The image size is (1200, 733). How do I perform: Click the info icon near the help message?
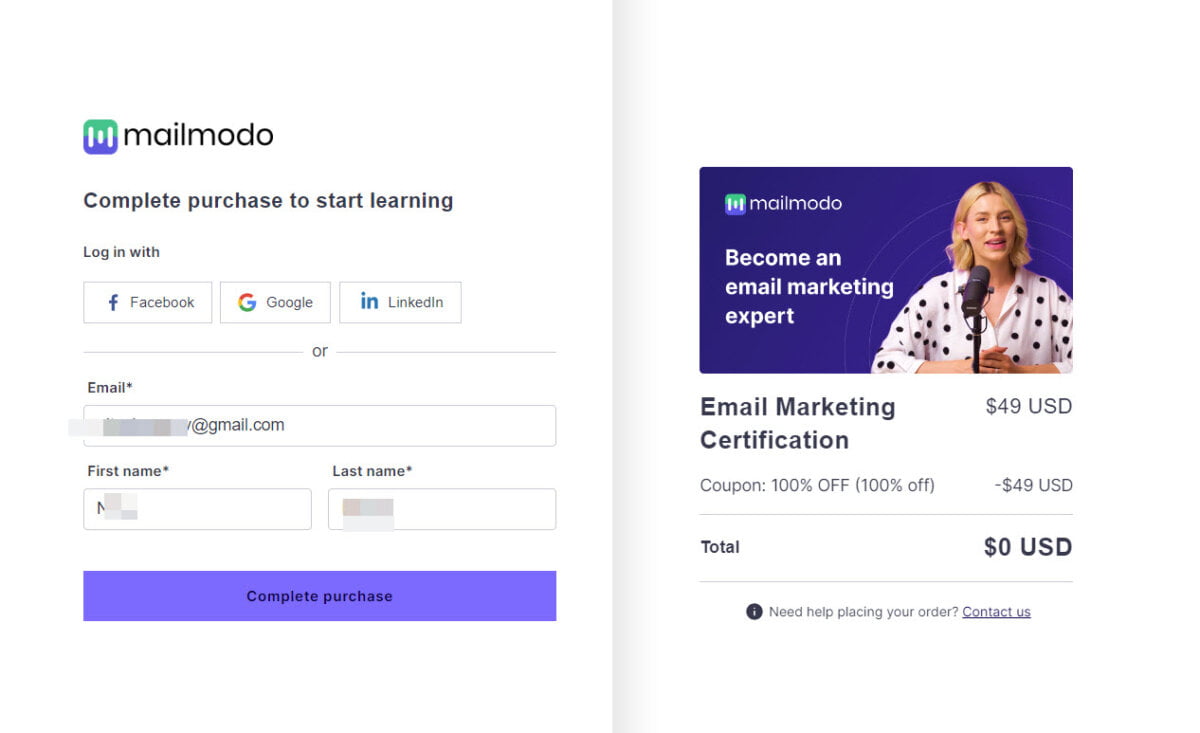[x=754, y=611]
